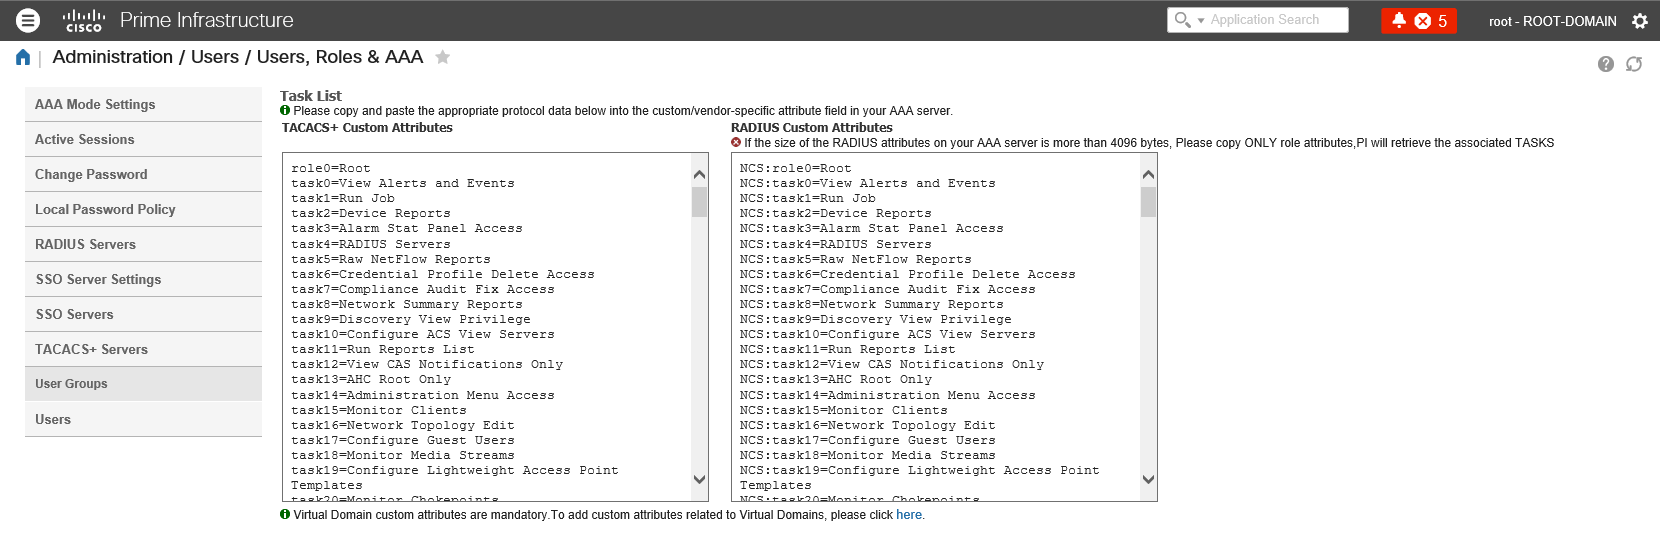The width and height of the screenshot is (1660, 538).
Task: Click the RADIUS Custom Attributes label
Action: 812,128
